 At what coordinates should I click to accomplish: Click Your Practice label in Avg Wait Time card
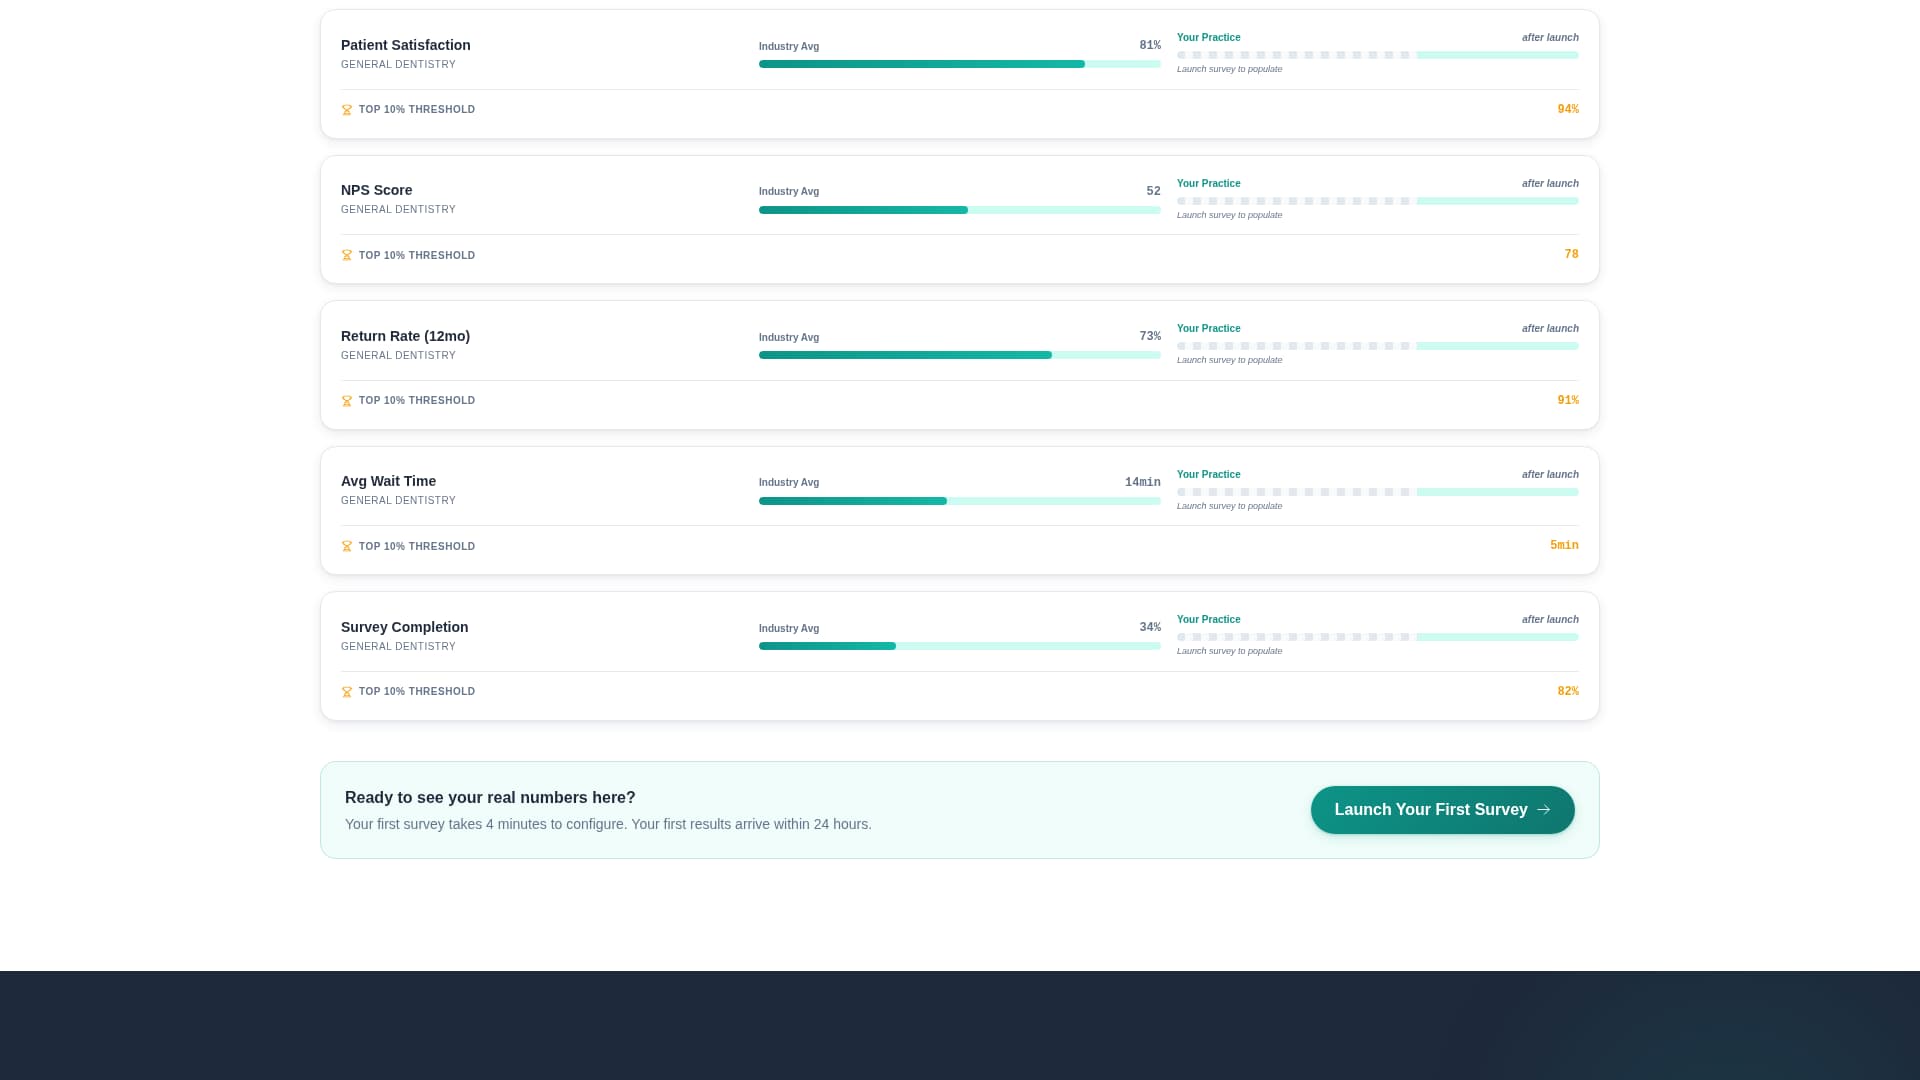click(1208, 475)
